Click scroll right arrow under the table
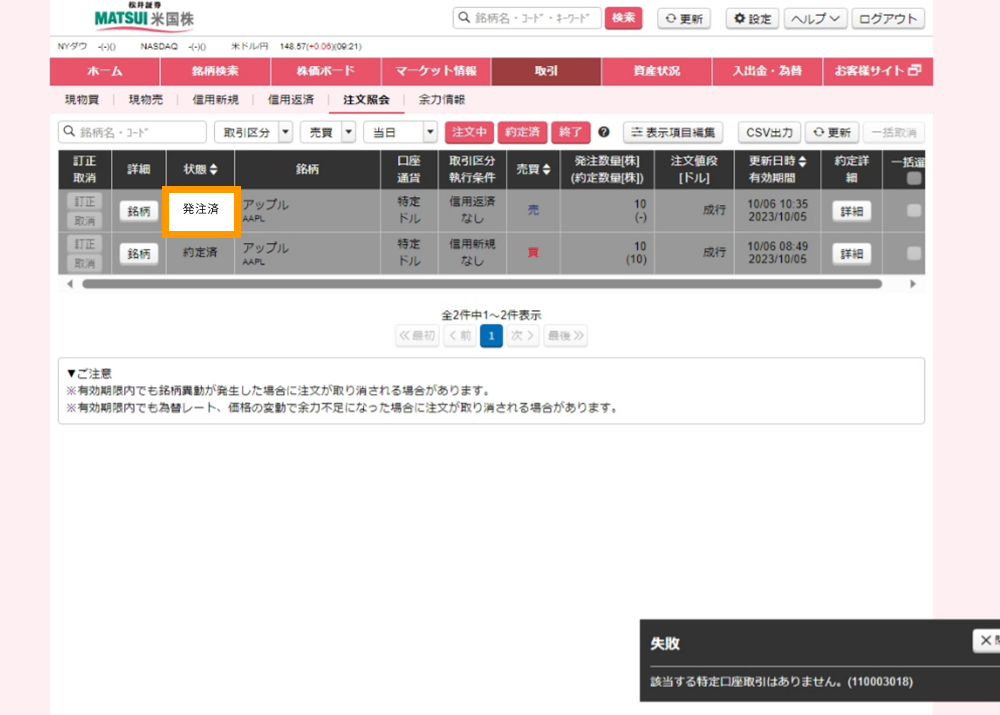1000x715 pixels. pos(913,284)
